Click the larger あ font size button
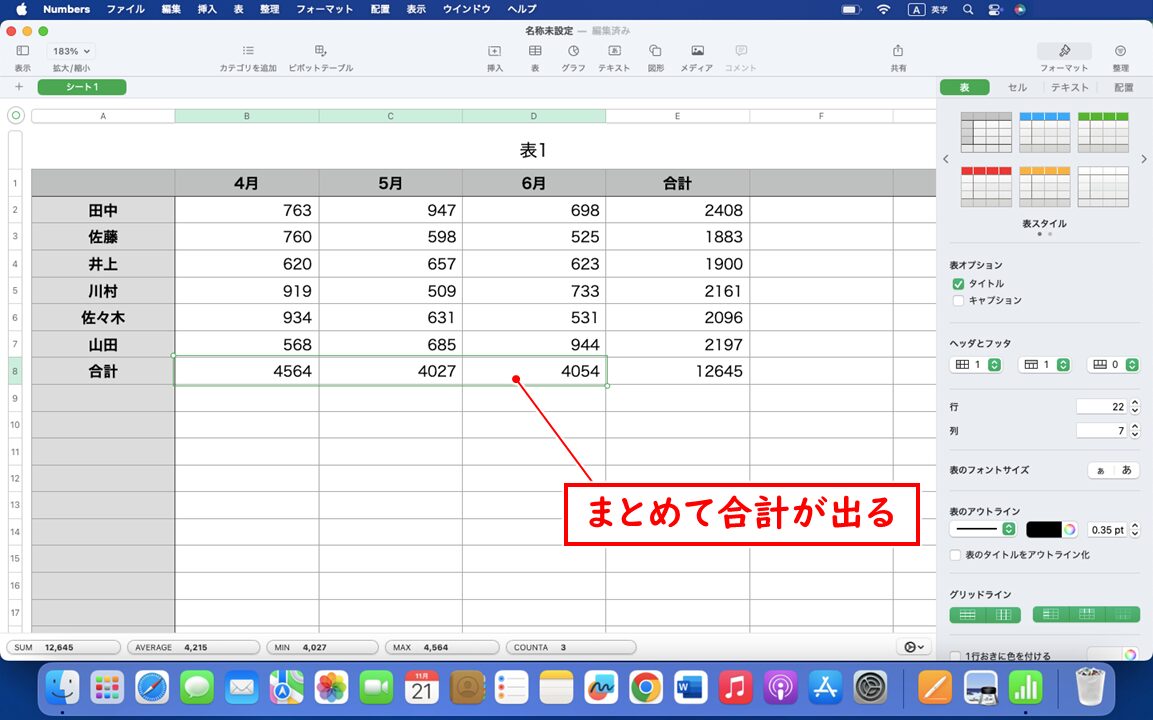 click(1128, 470)
